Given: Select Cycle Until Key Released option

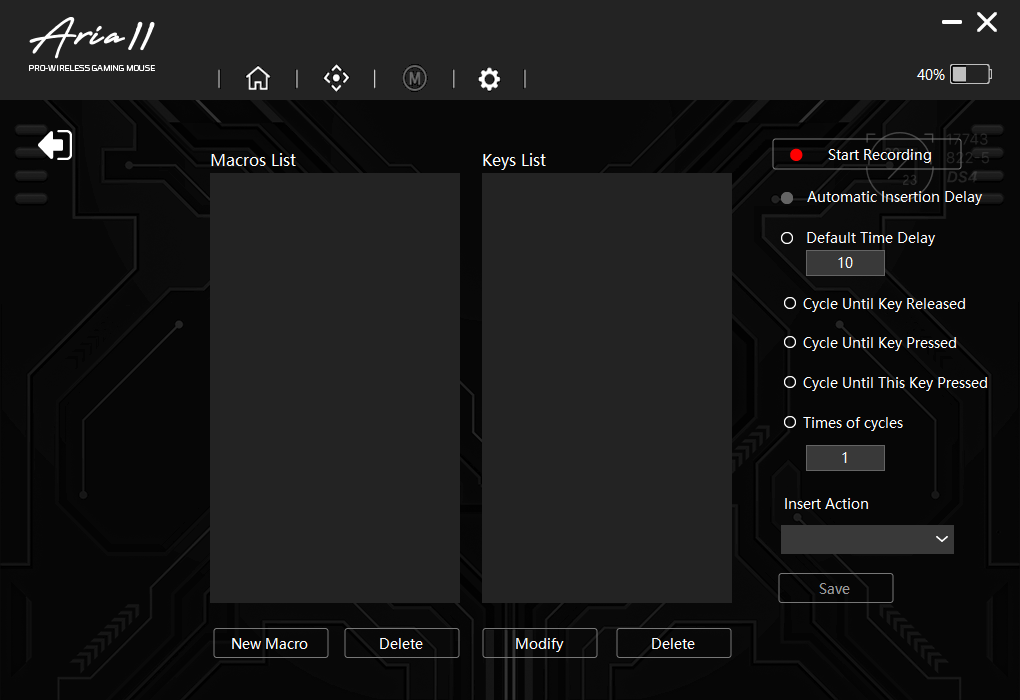Looking at the screenshot, I should tap(790, 303).
